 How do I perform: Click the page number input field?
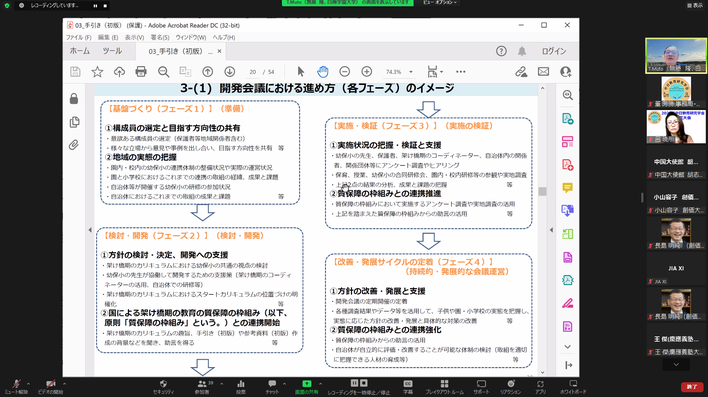[x=253, y=72]
